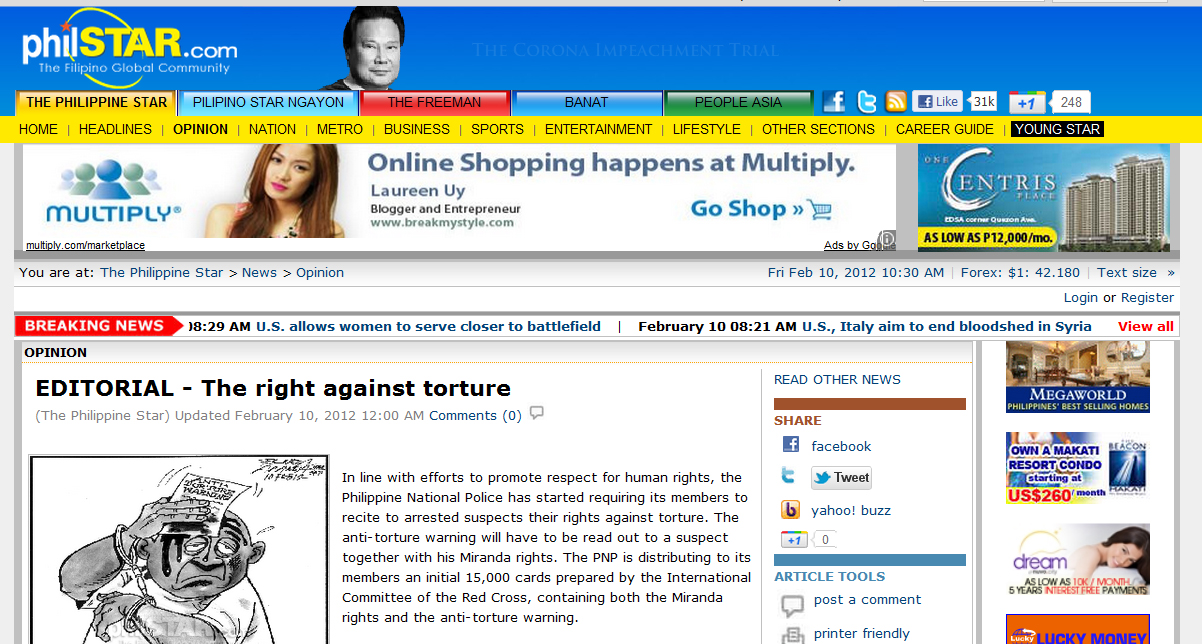Select the THE FREEMAN tab
Image resolution: width=1202 pixels, height=644 pixels.
(434, 102)
